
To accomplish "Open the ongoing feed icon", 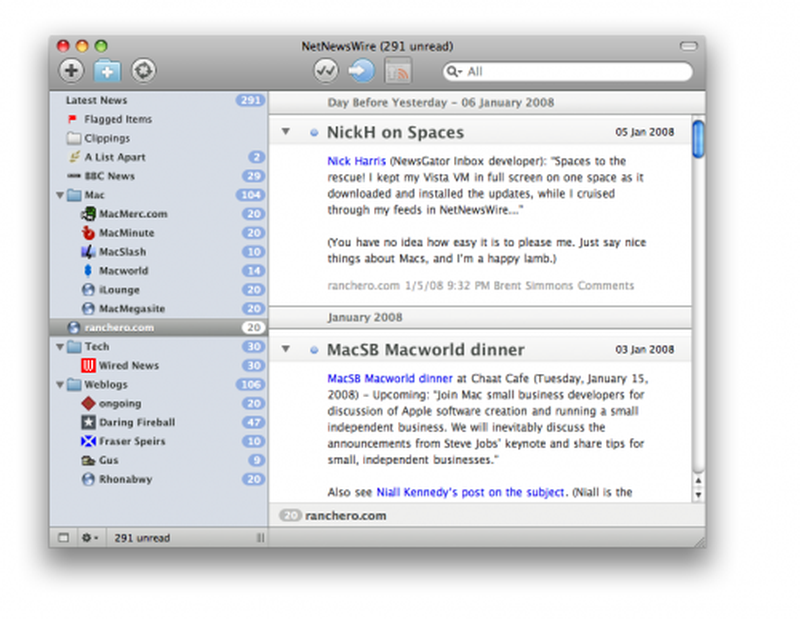I will 88,403.
